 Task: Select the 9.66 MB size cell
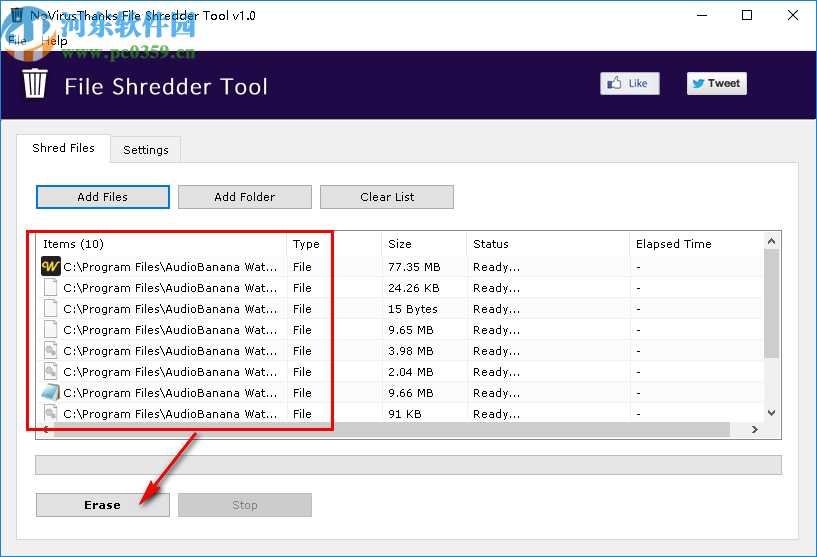pos(411,392)
